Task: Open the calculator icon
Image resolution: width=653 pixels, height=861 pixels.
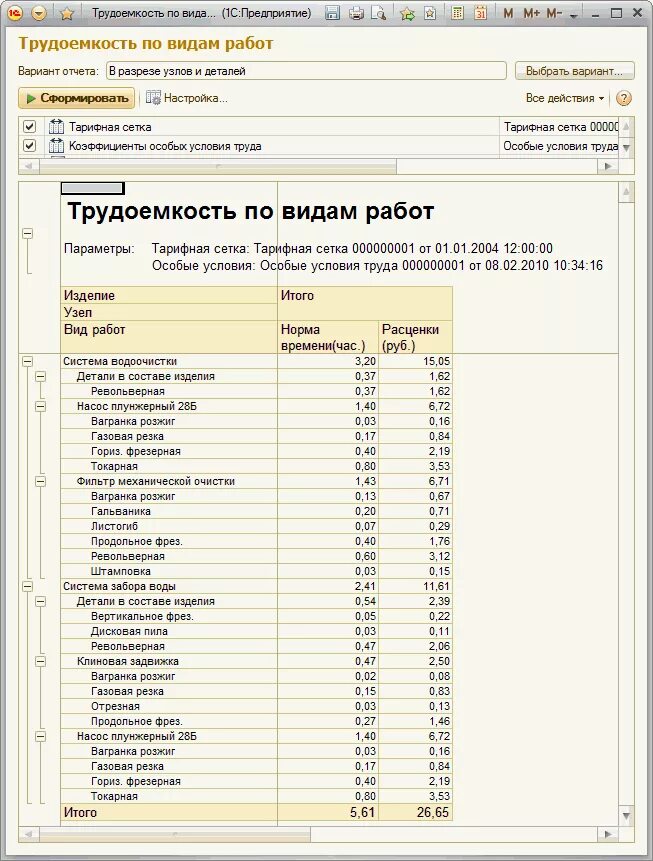Action: [457, 13]
